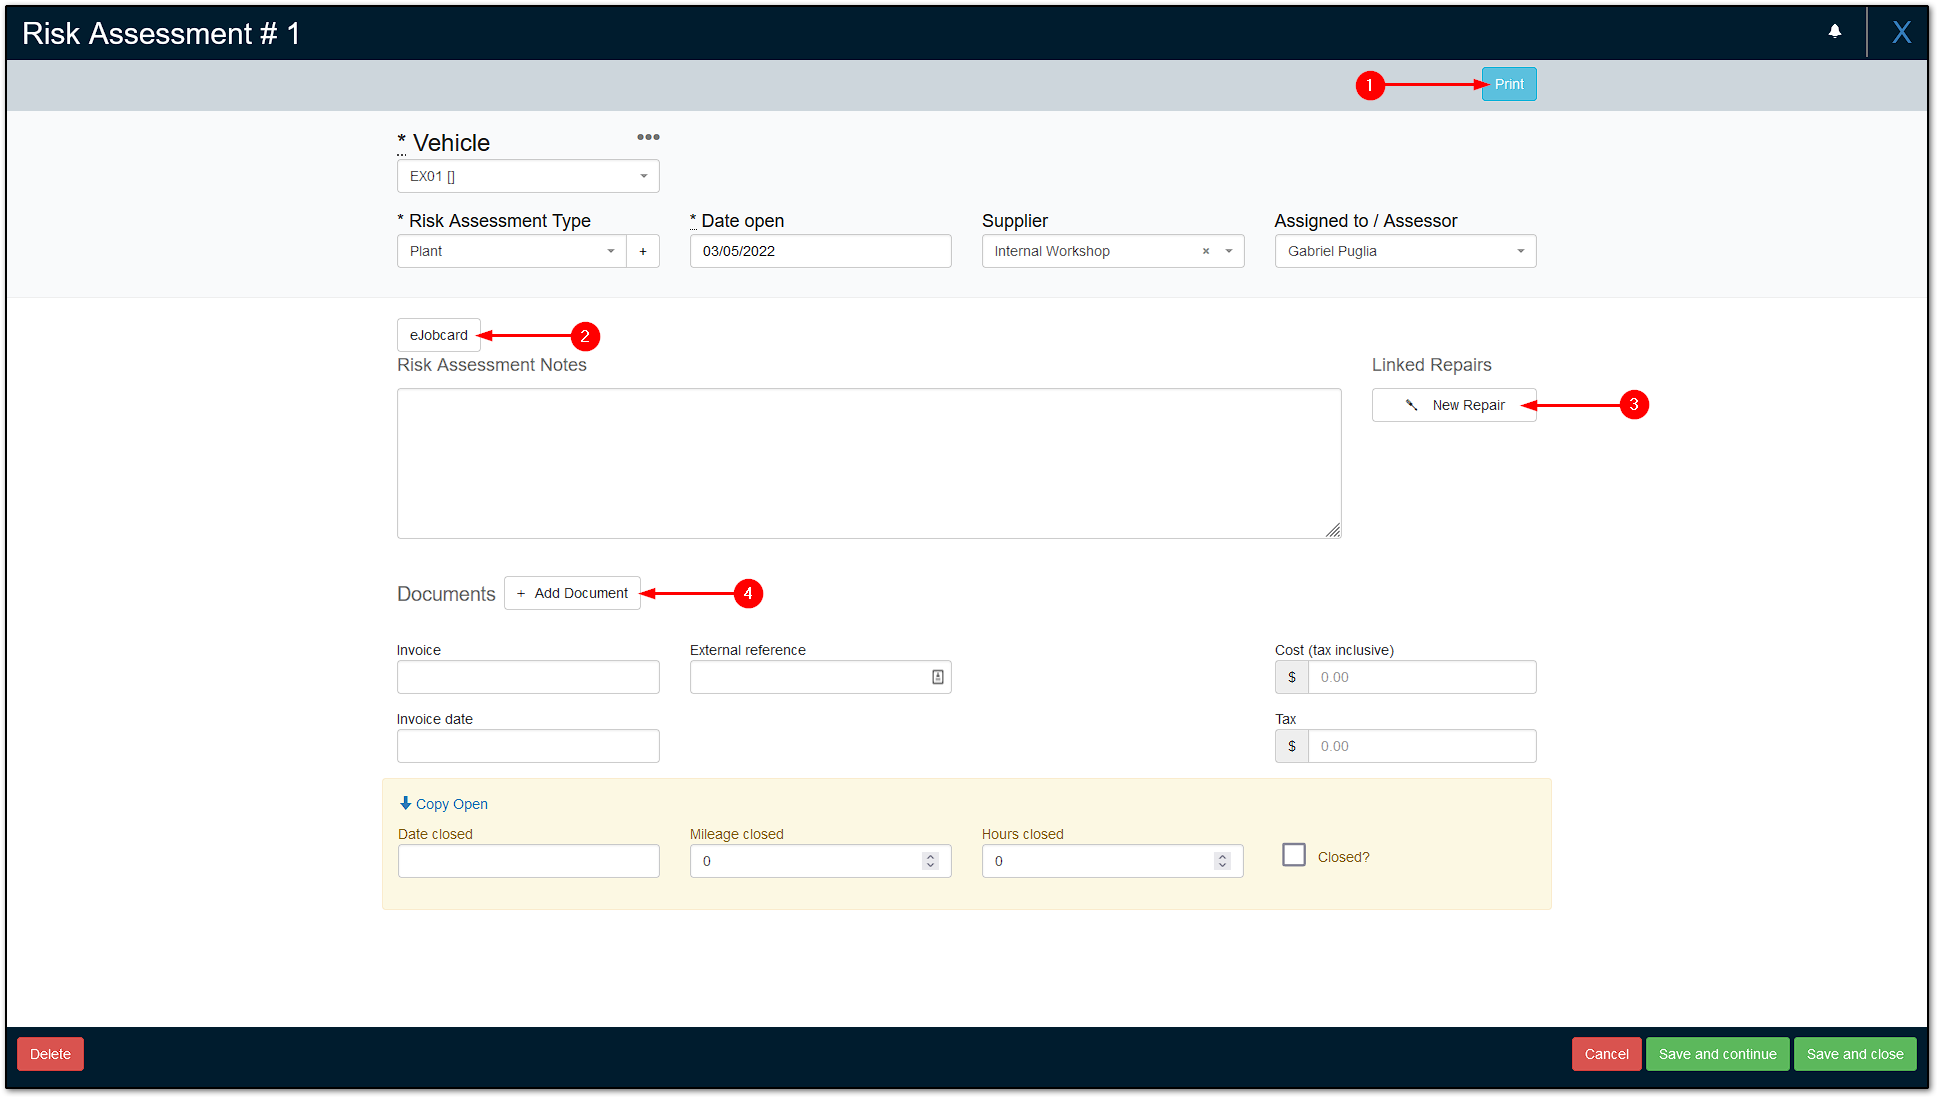Clear the Internal Workshop supplier selection
The width and height of the screenshot is (1938, 1098).
coord(1206,251)
